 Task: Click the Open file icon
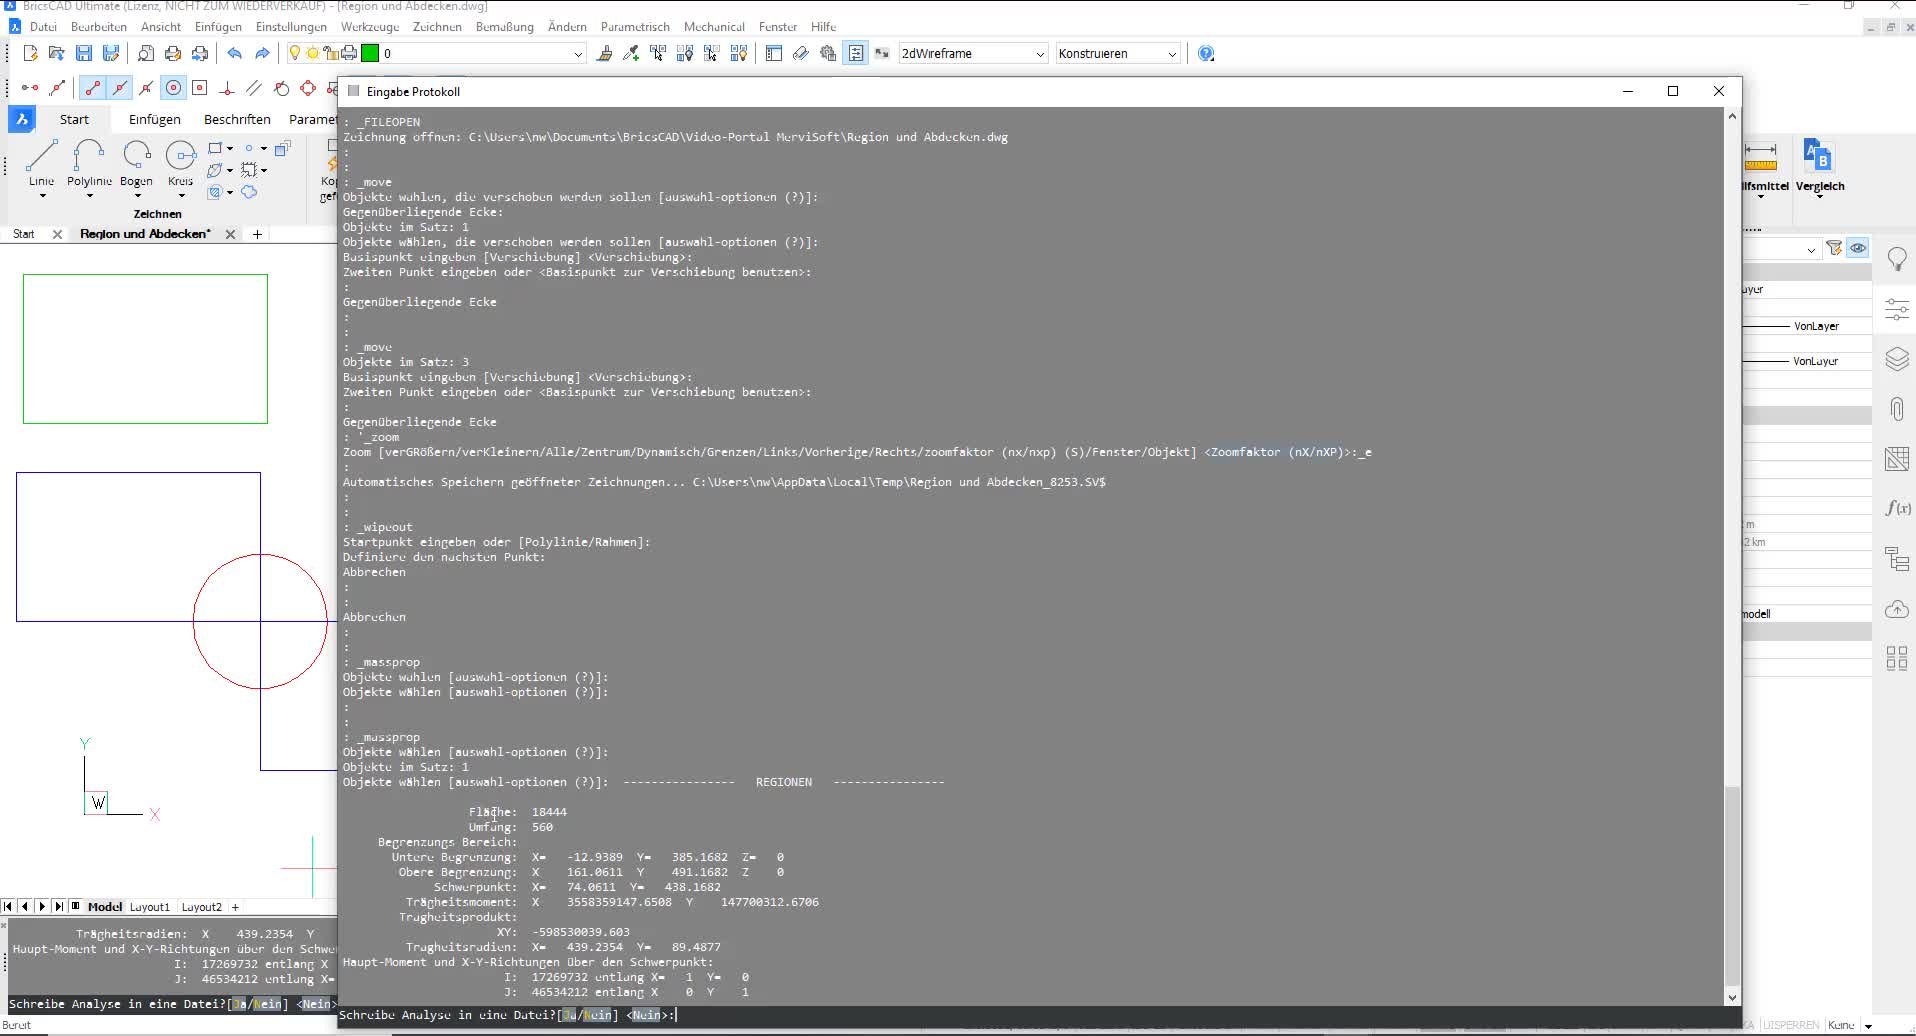tap(56, 53)
